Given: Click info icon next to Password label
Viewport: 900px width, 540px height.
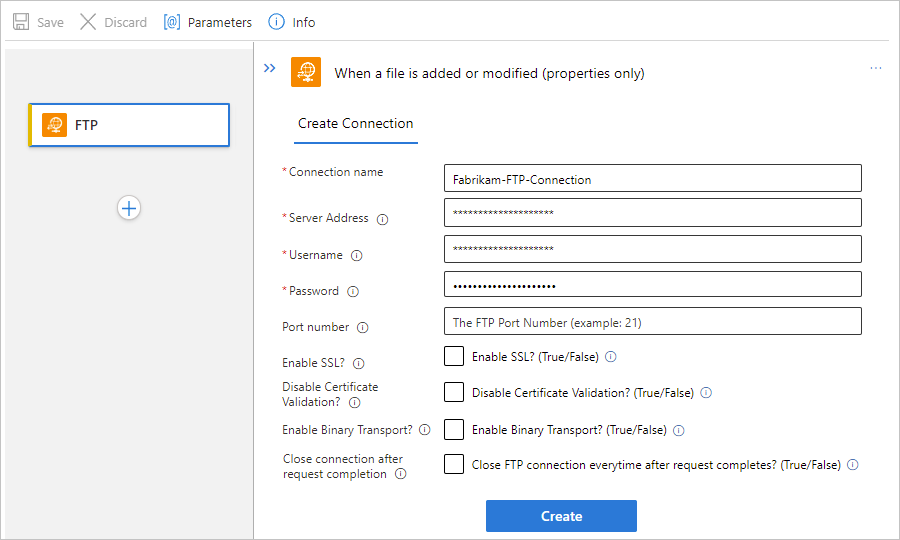Looking at the screenshot, I should pos(352,292).
